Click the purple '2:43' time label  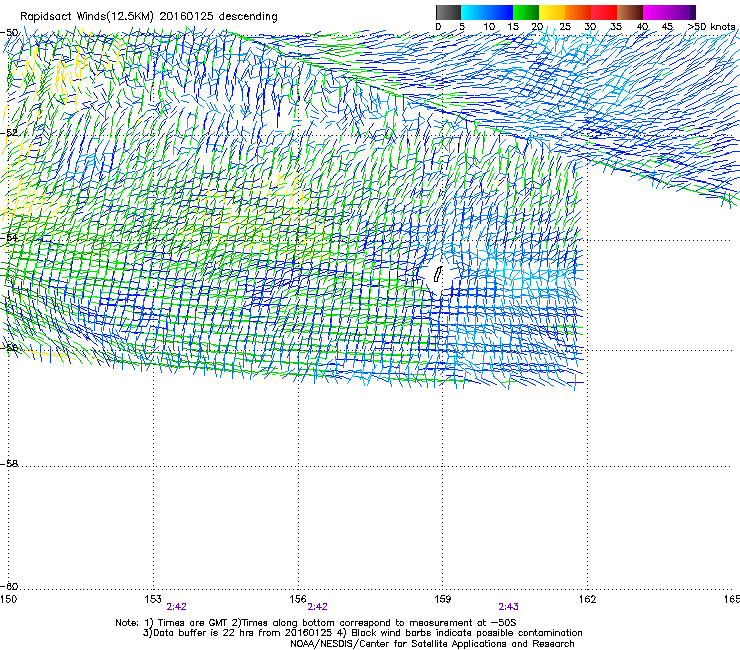tap(508, 607)
